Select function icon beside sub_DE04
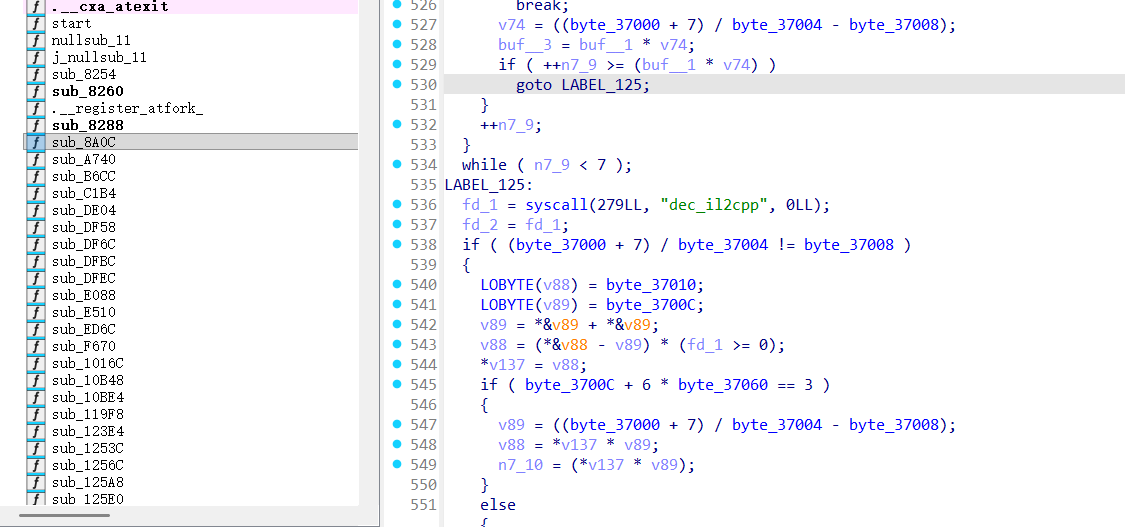The width and height of the screenshot is (1125, 527). (36, 211)
